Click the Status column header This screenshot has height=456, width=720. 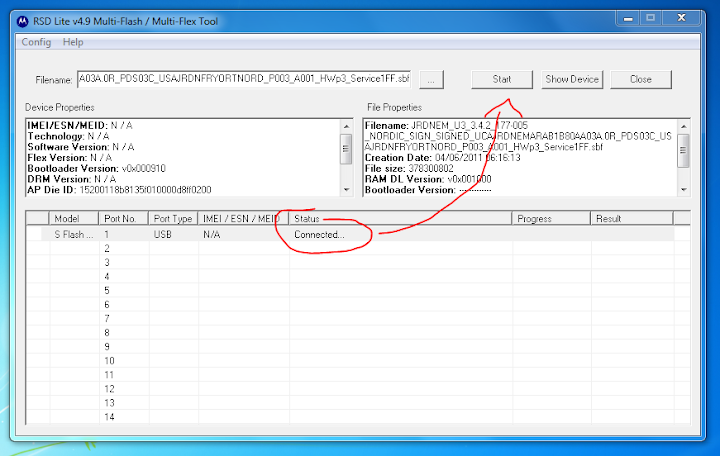[x=400, y=219]
